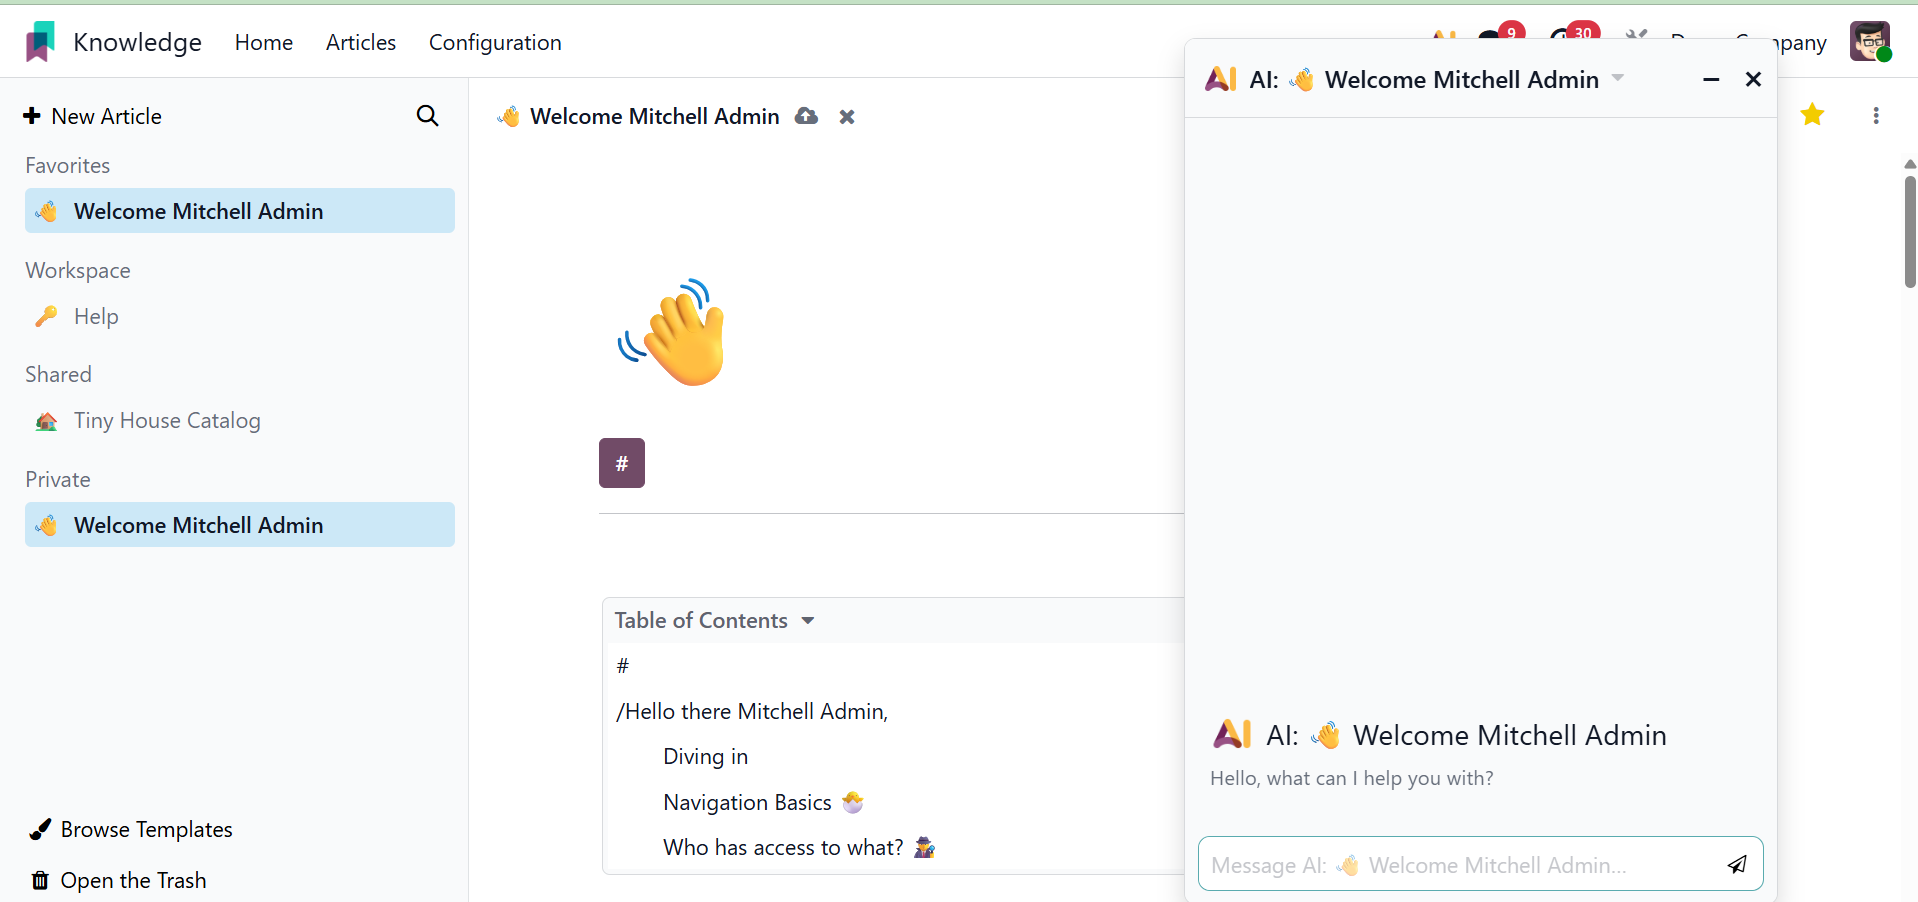Click the article vertical scrollbar
This screenshot has width=1918, height=902.
(x=1909, y=232)
